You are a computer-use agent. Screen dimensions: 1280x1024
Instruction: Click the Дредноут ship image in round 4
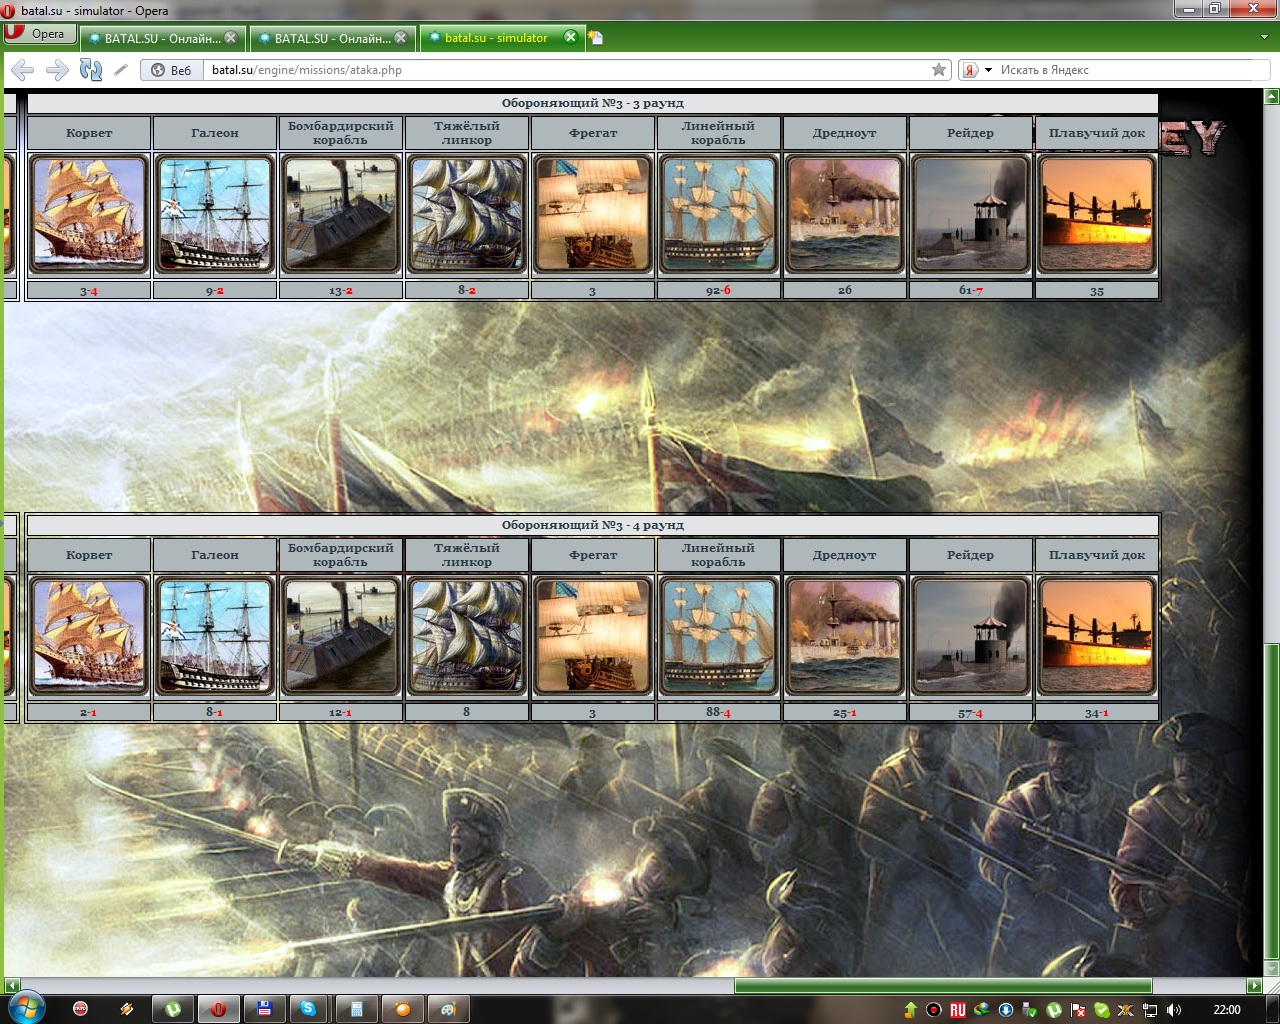[845, 636]
